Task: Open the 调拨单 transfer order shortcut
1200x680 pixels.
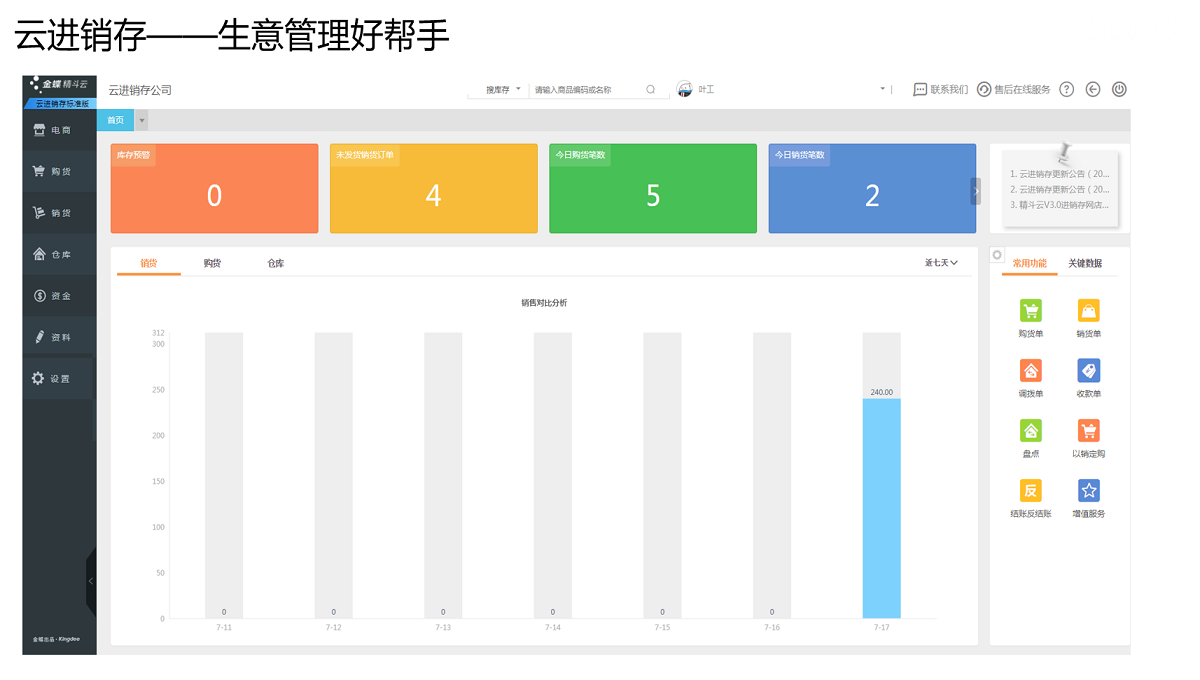Action: tap(1030, 371)
